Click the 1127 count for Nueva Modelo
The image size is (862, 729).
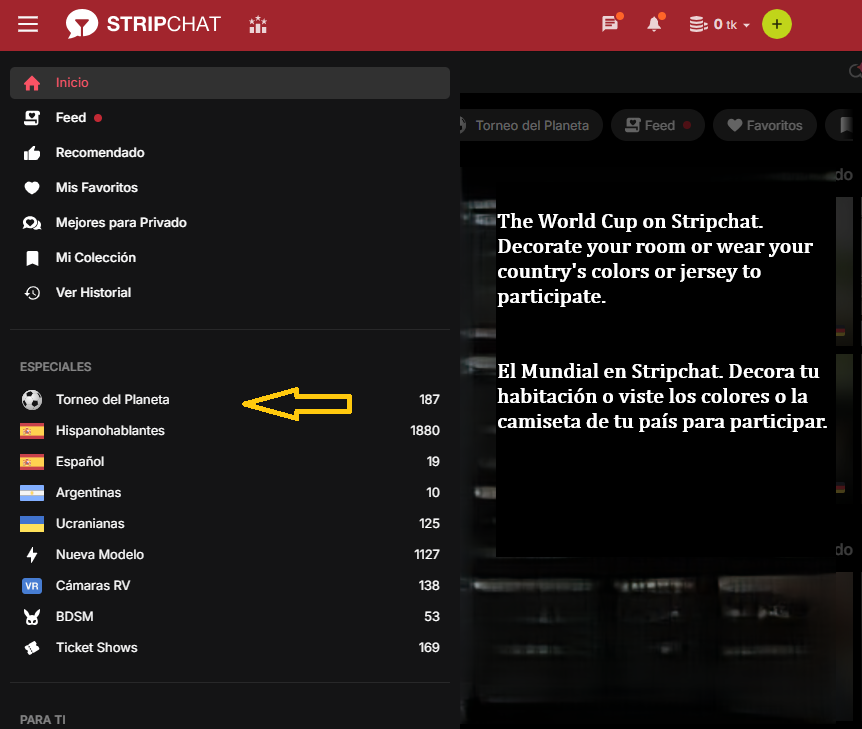(x=427, y=555)
